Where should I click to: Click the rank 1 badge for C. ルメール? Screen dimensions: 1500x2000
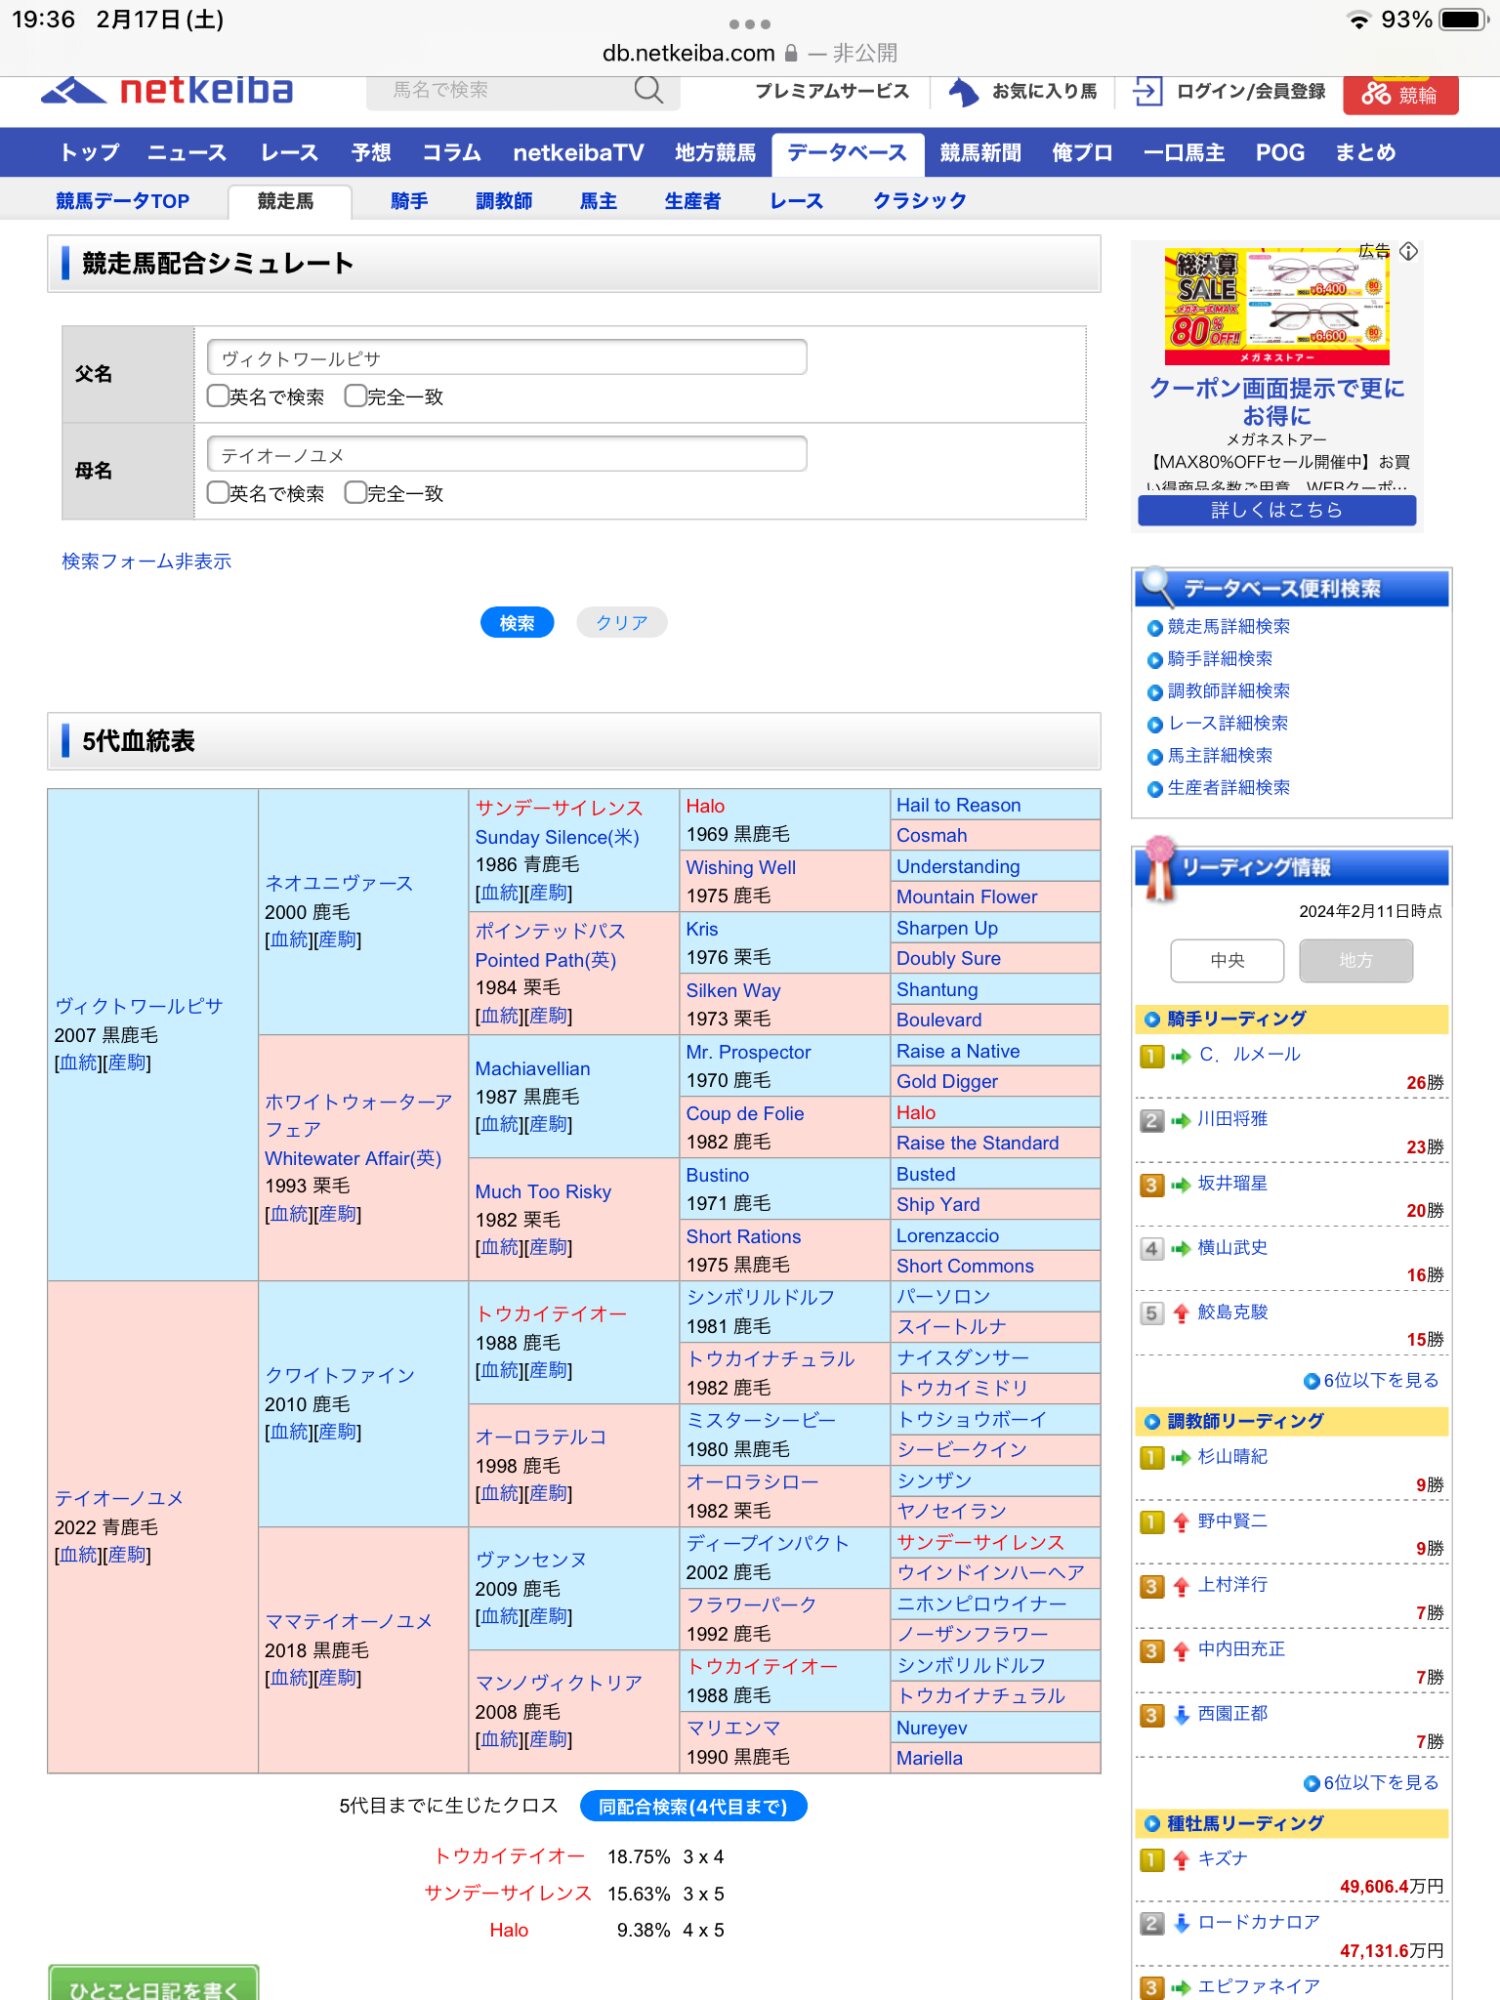click(1152, 1056)
